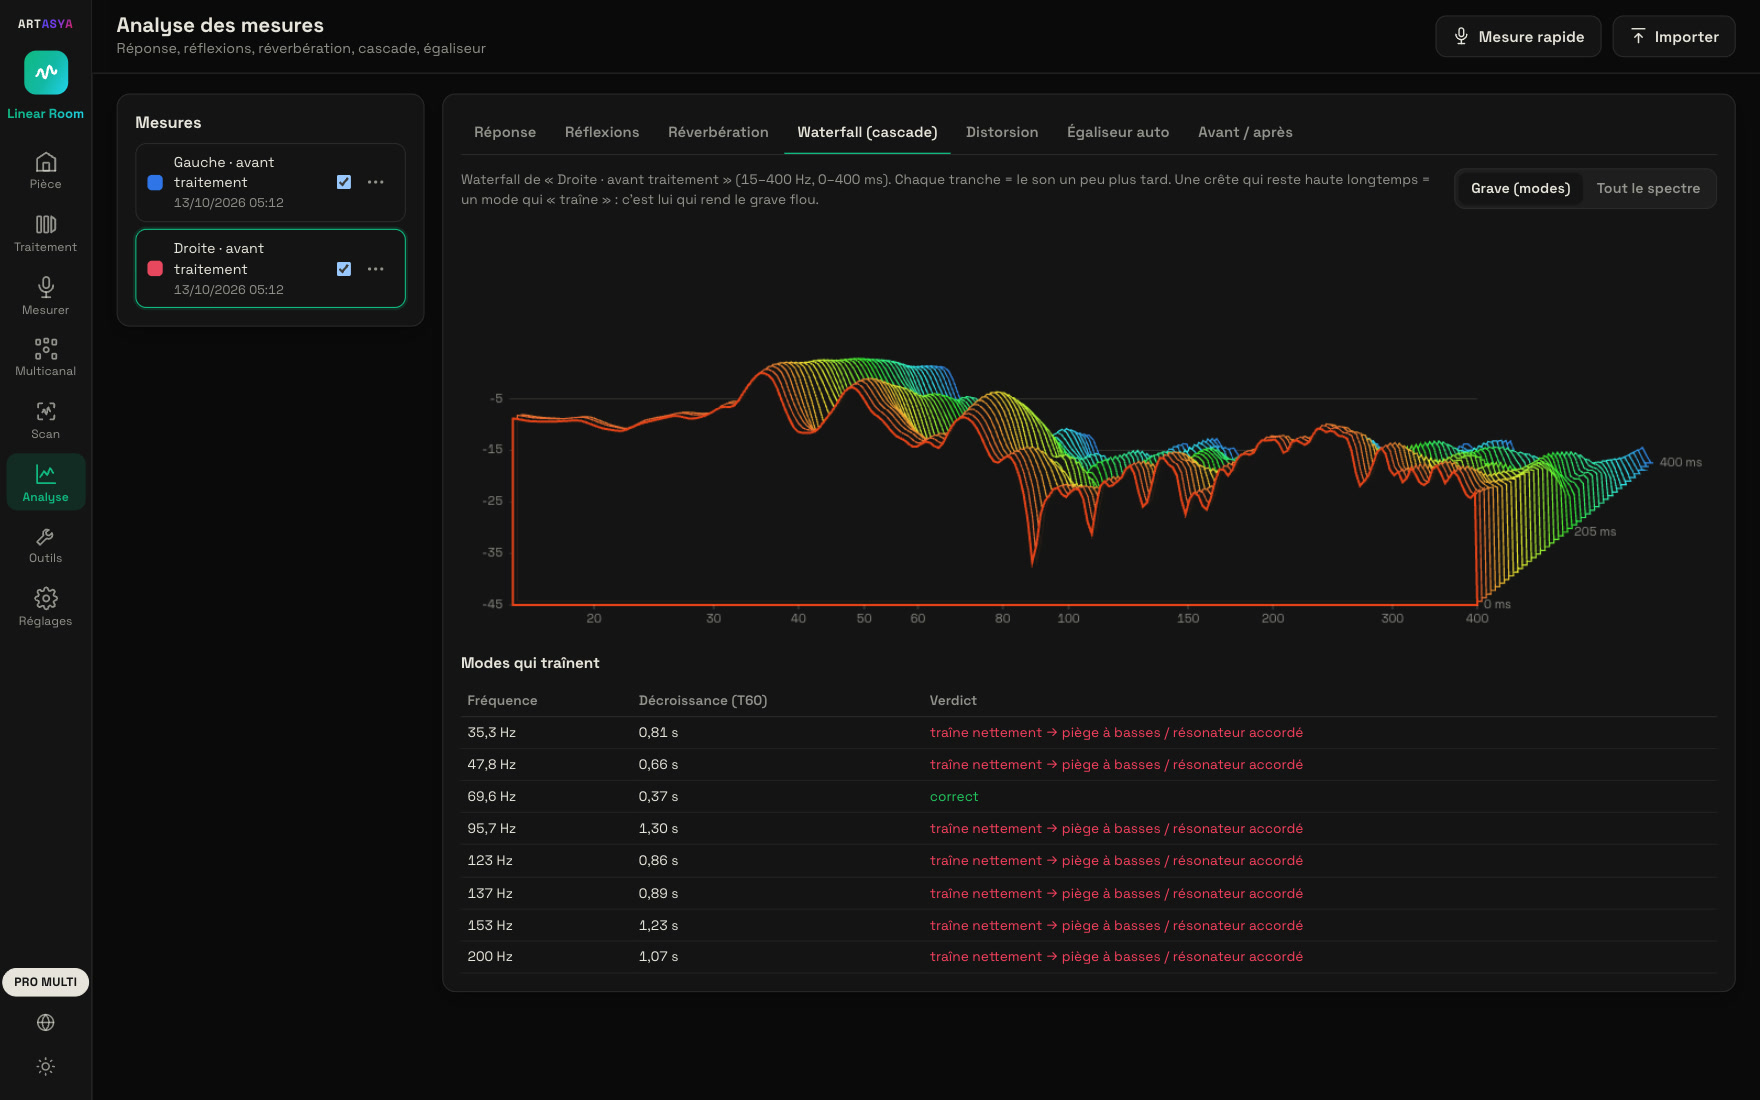
Task: Open the Outils wrench section
Action: tap(46, 545)
